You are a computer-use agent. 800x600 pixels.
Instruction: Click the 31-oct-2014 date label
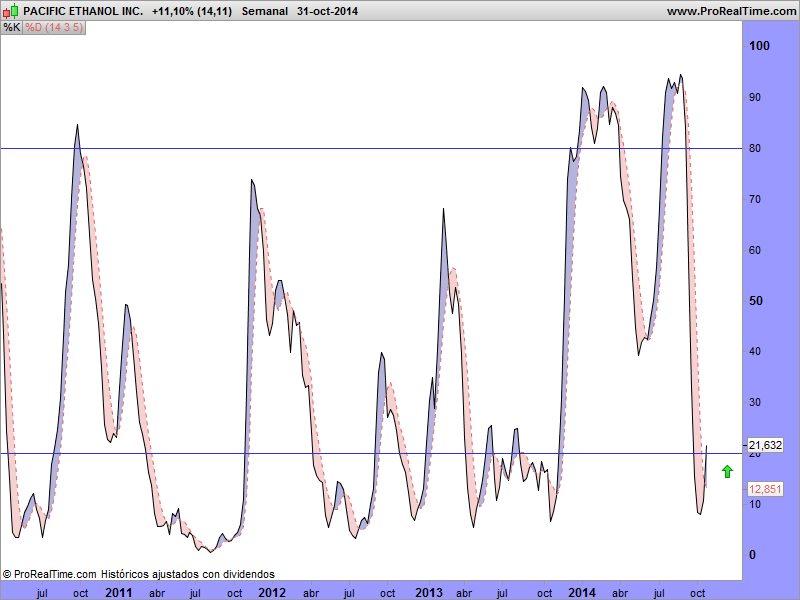(x=327, y=11)
